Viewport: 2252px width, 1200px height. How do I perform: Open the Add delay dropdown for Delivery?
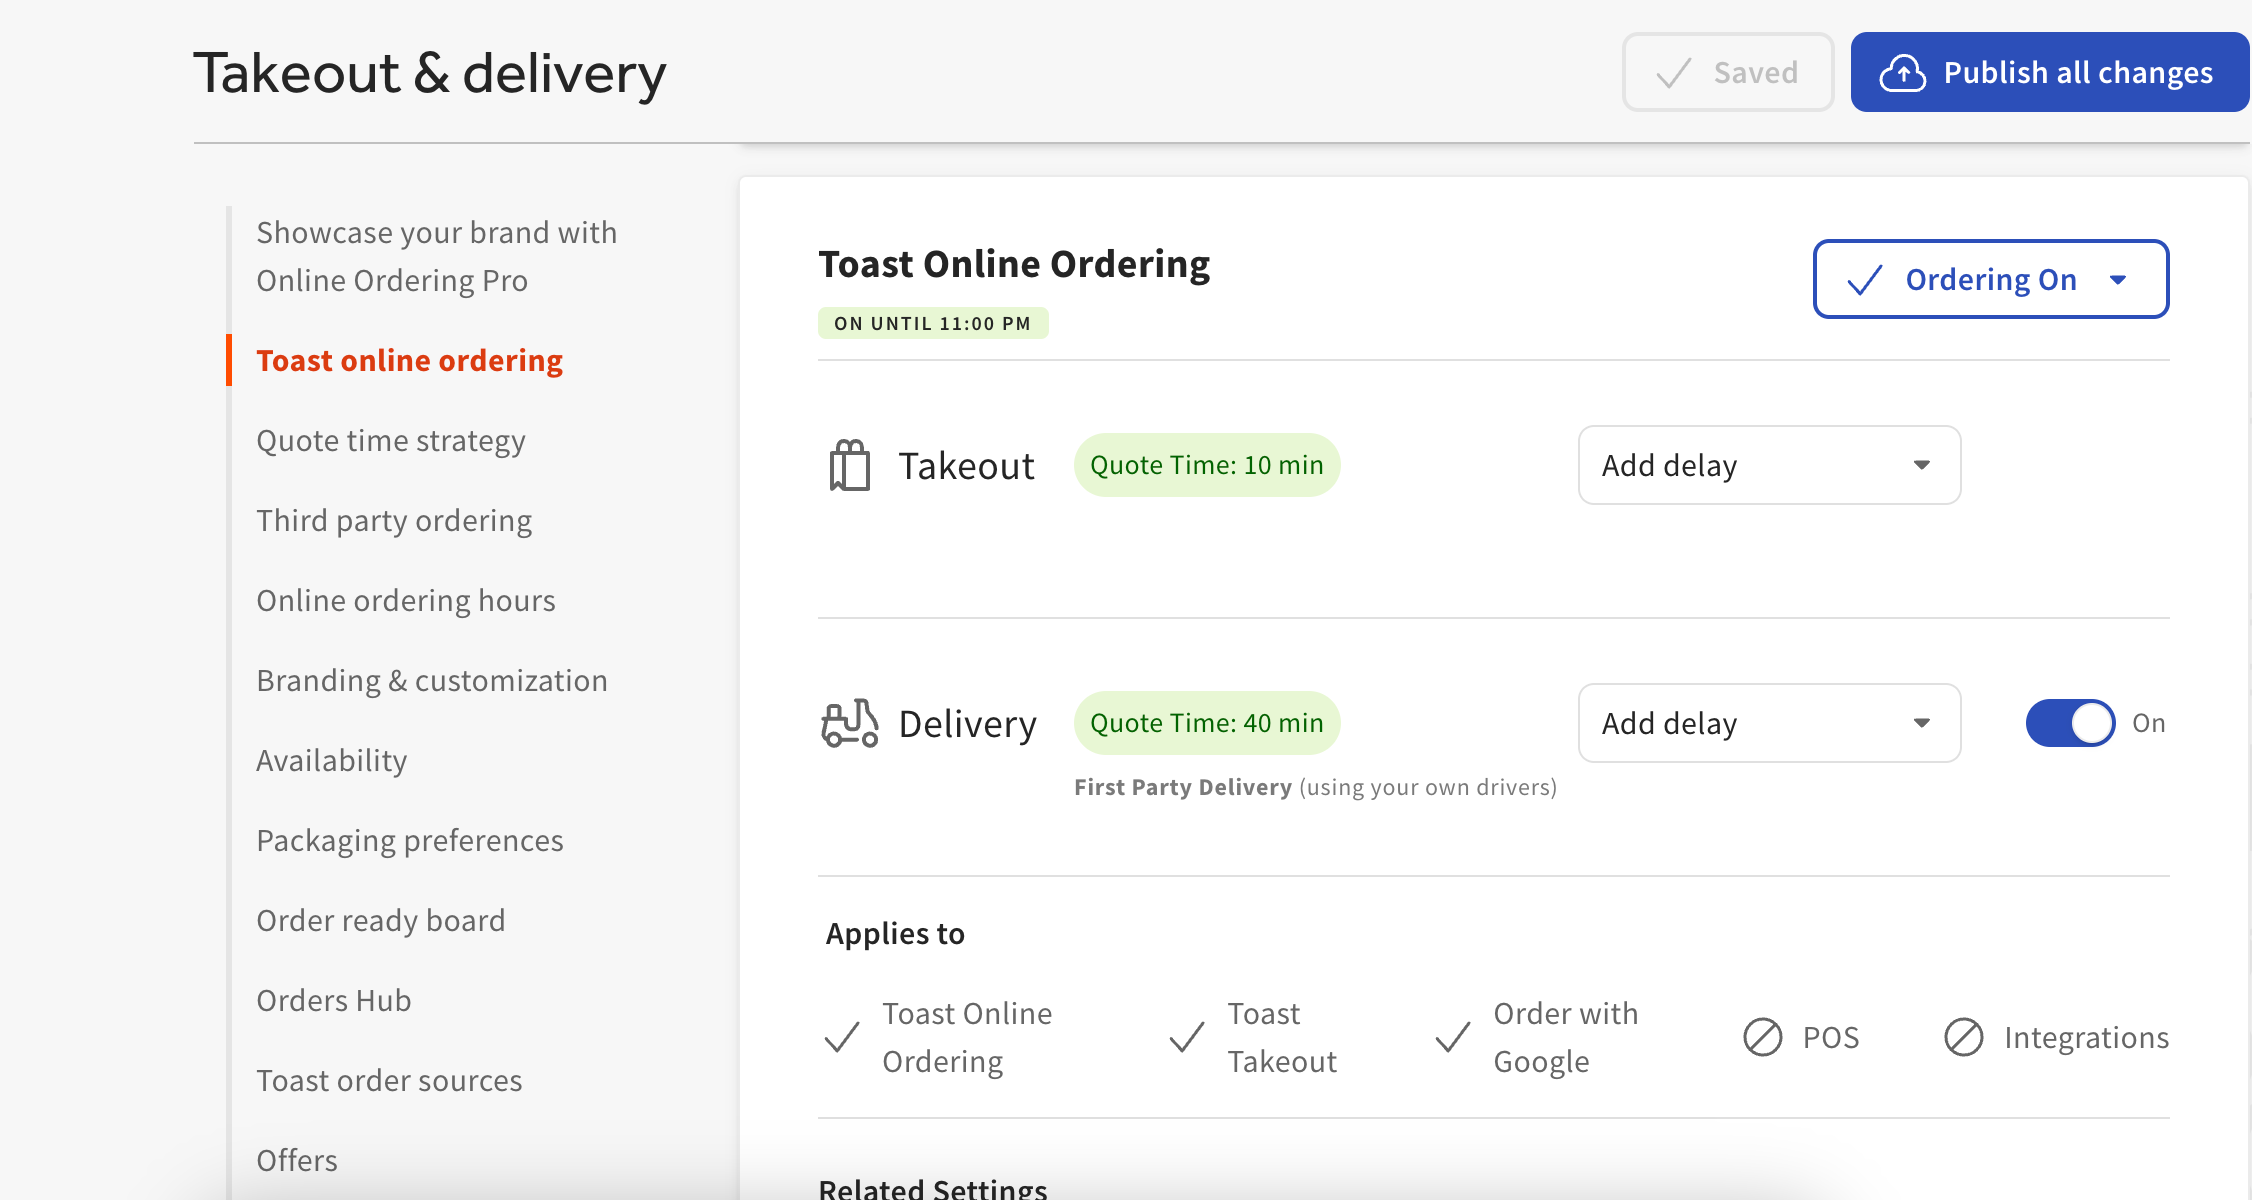(1768, 722)
